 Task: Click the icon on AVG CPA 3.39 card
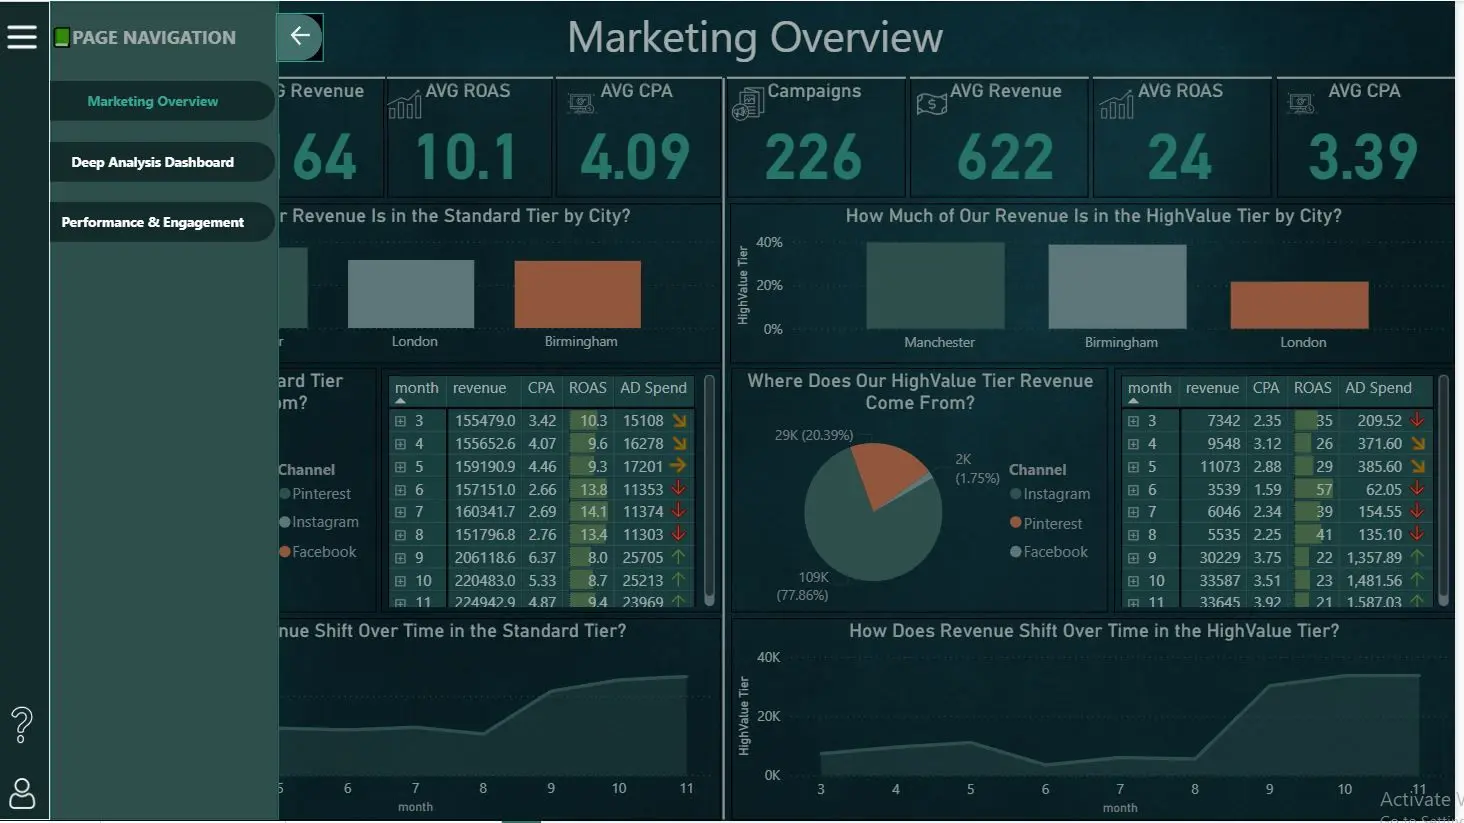point(1300,103)
